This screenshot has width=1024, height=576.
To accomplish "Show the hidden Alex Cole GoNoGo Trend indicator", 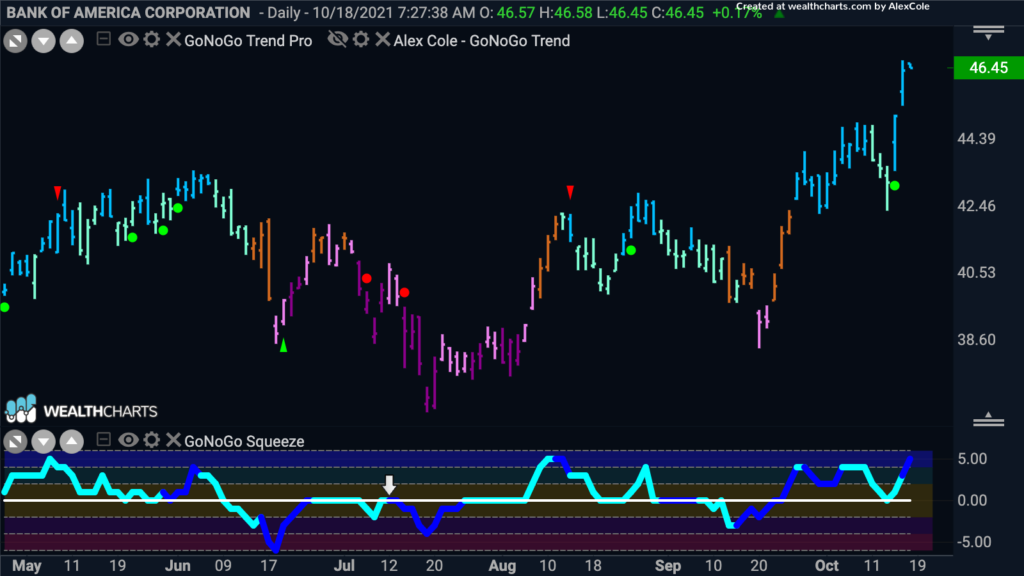I will point(338,39).
